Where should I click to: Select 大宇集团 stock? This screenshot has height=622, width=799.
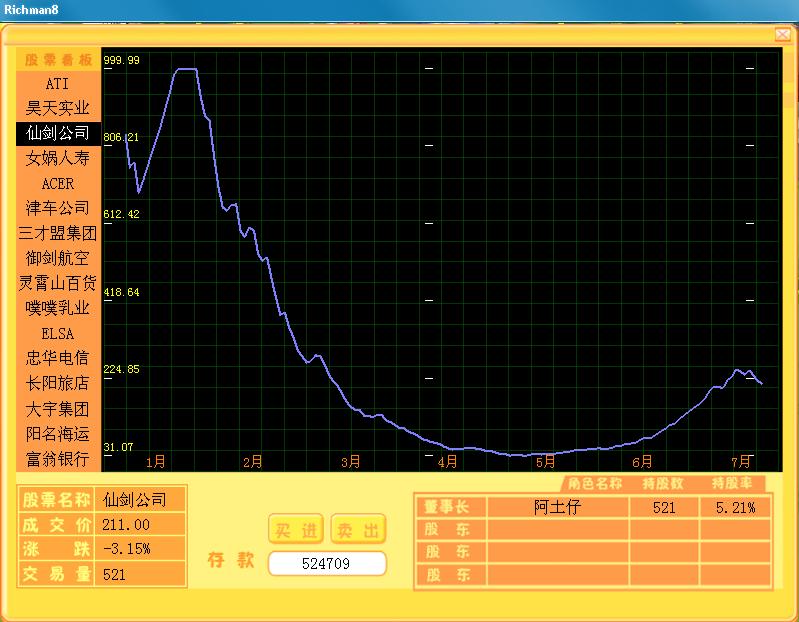[58, 409]
